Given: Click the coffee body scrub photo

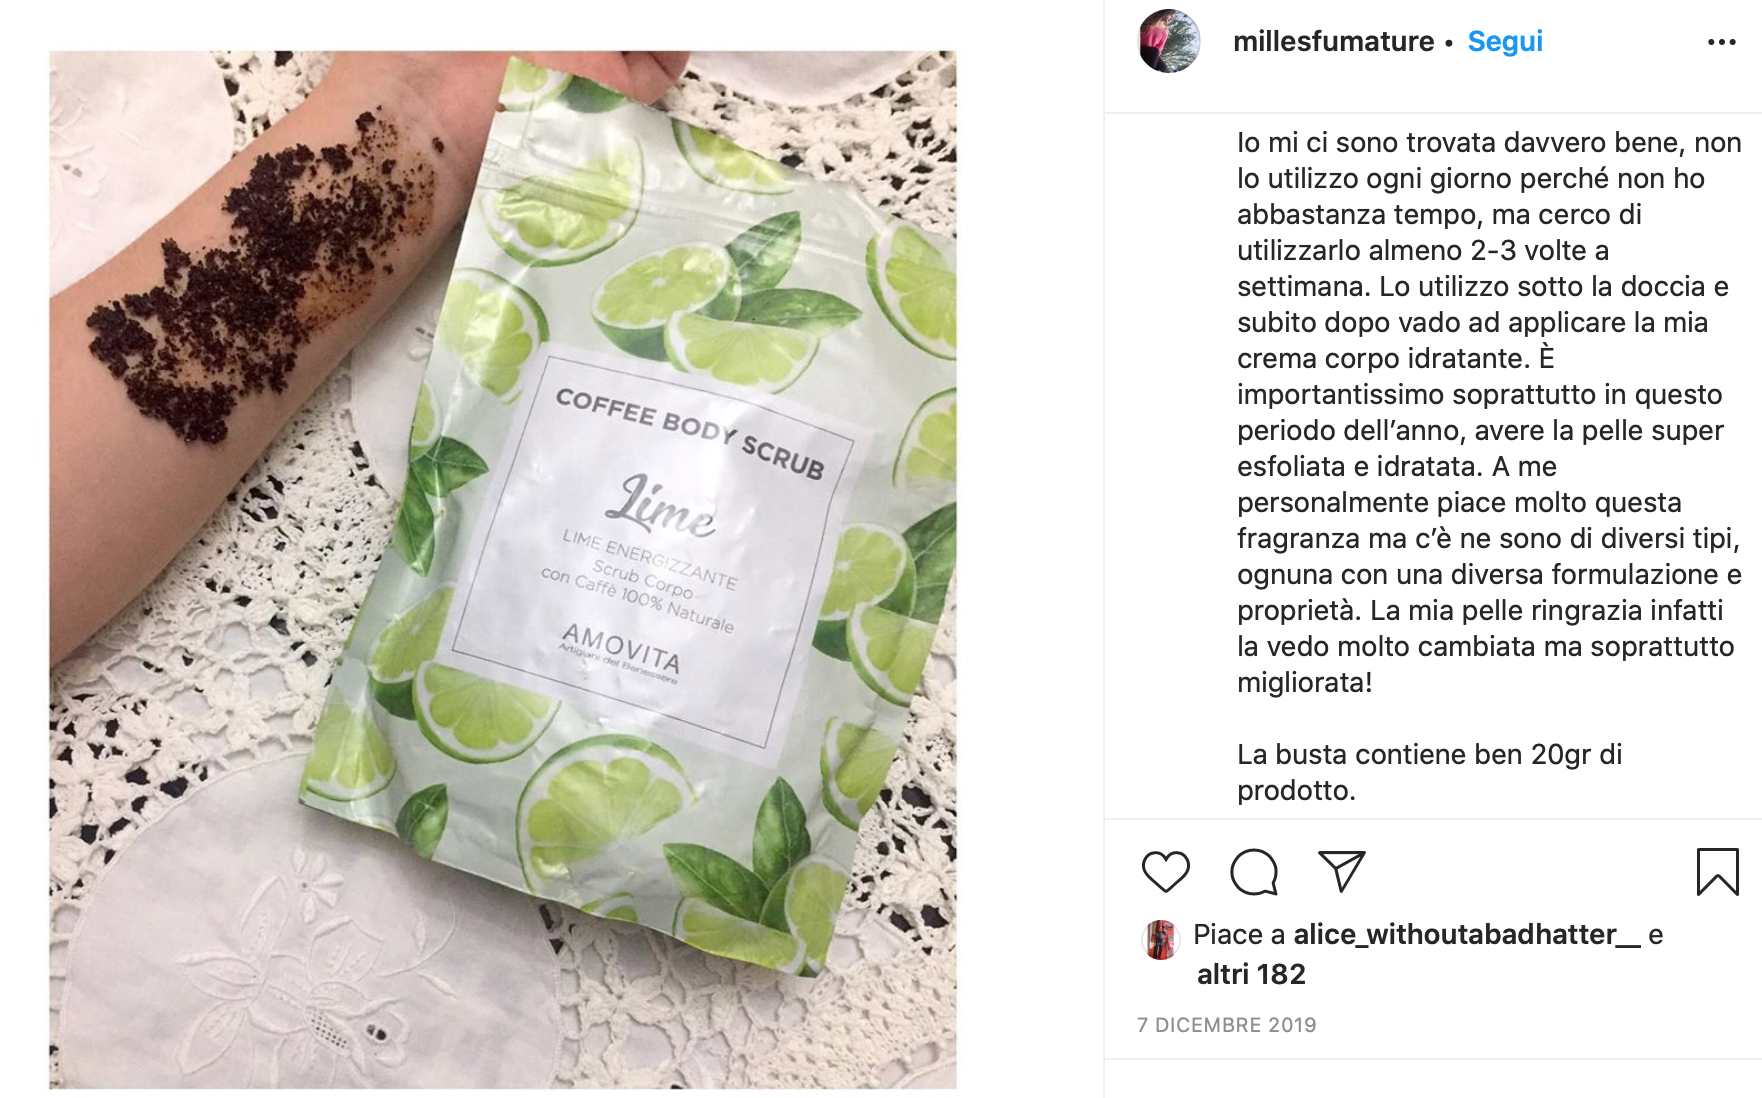Looking at the screenshot, I should [x=503, y=570].
